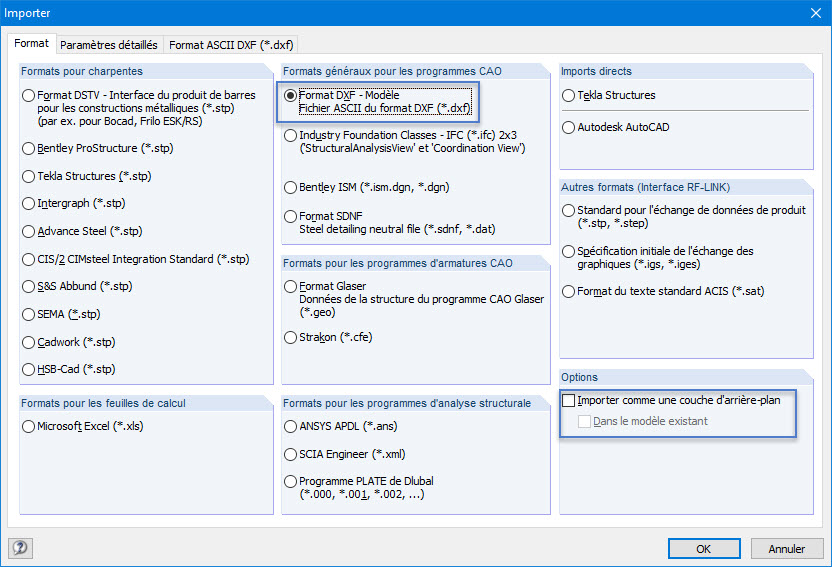
Task: Select the Tekla Structures (*.stp) format
Action: tap(29, 176)
